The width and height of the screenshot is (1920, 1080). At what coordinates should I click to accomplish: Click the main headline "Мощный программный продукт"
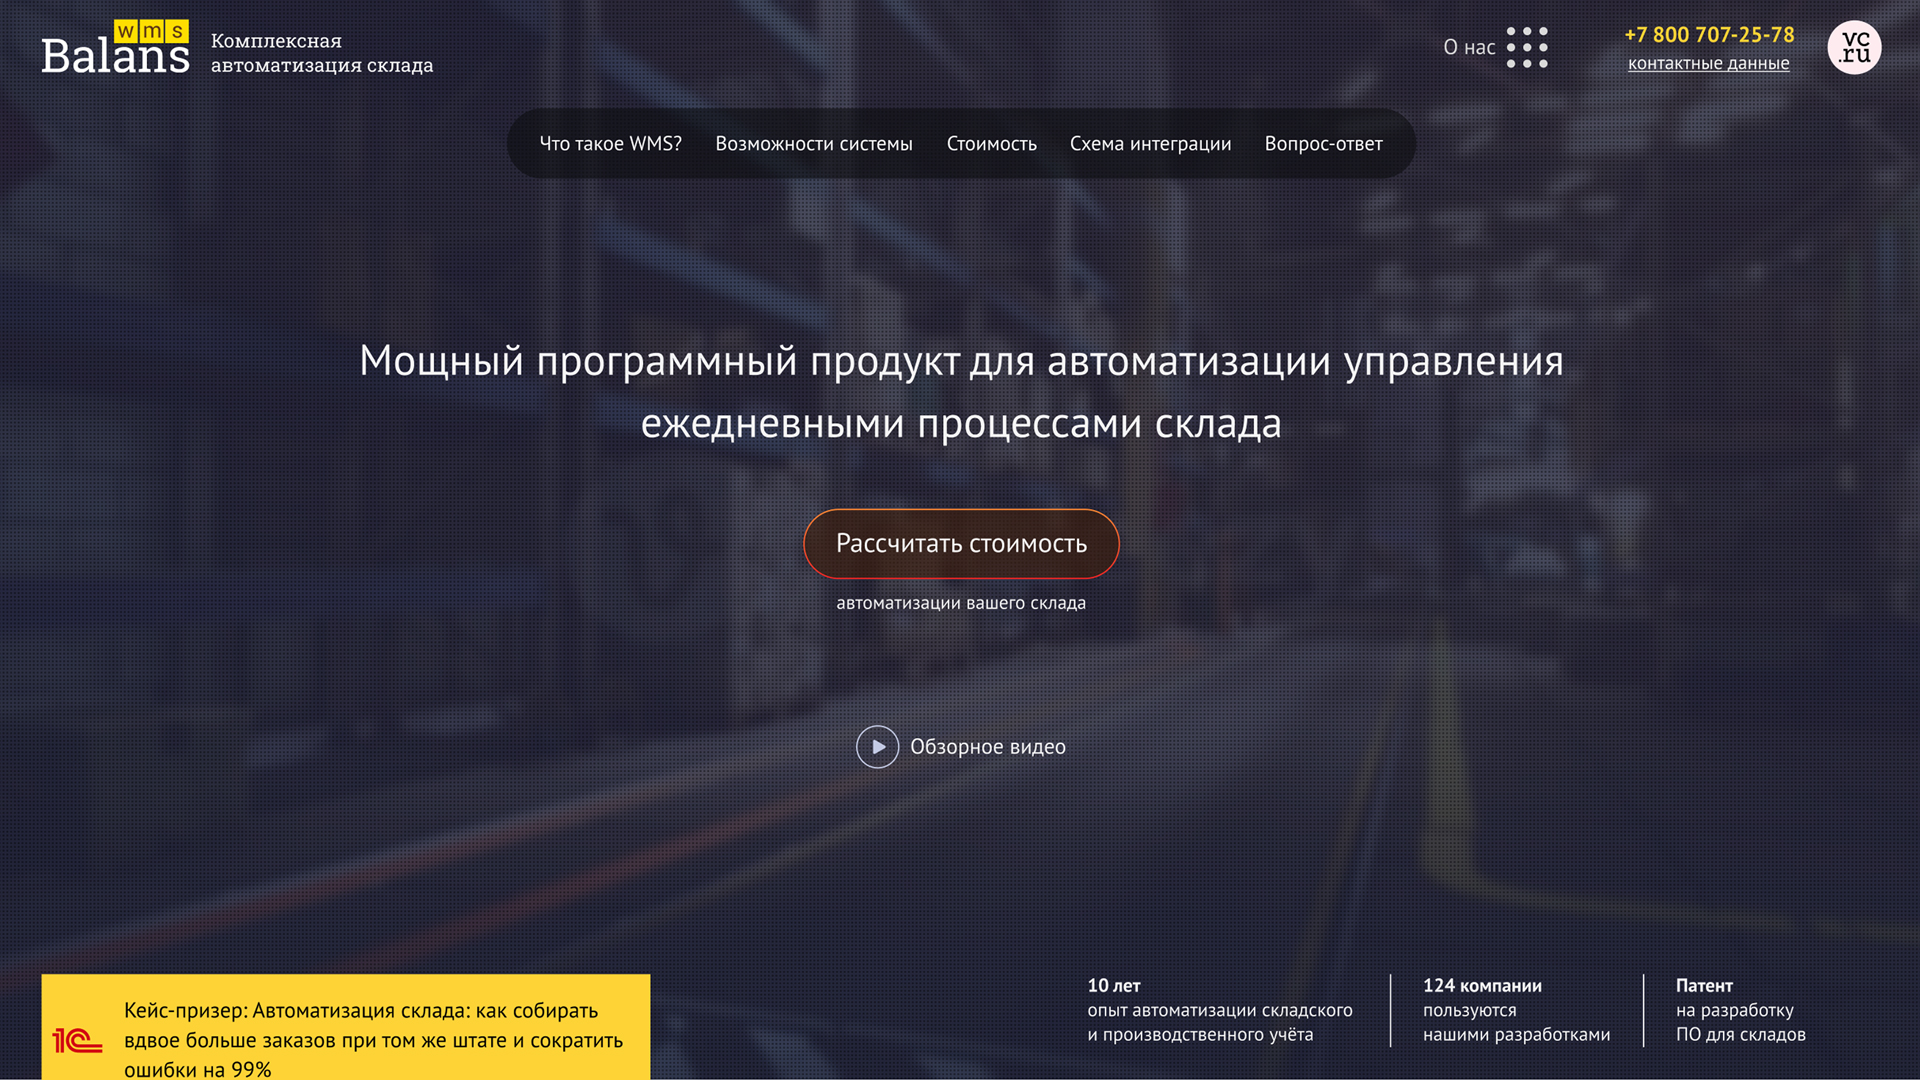[961, 392]
